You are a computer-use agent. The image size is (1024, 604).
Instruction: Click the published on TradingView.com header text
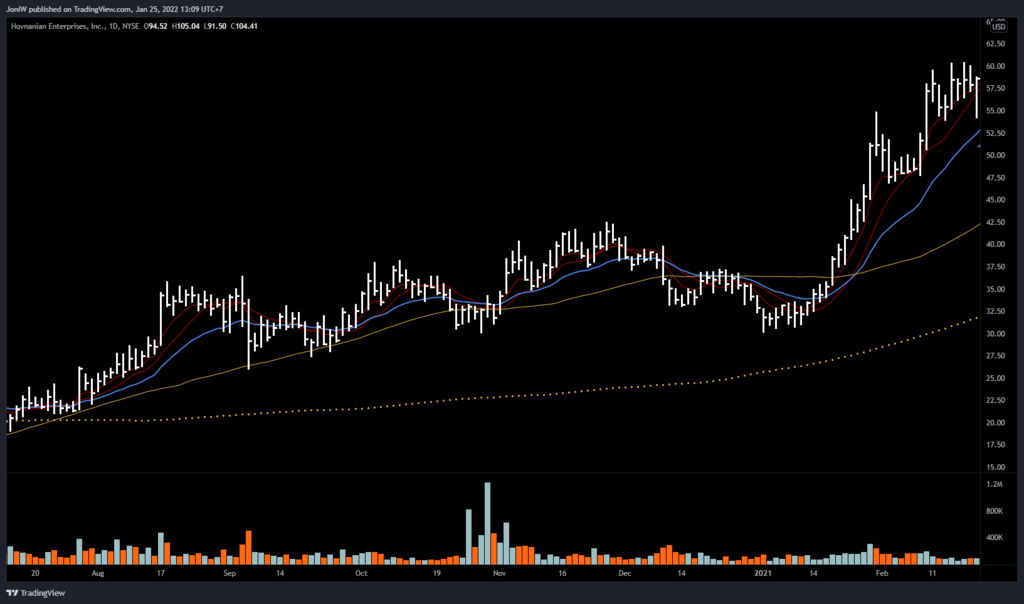128,10
